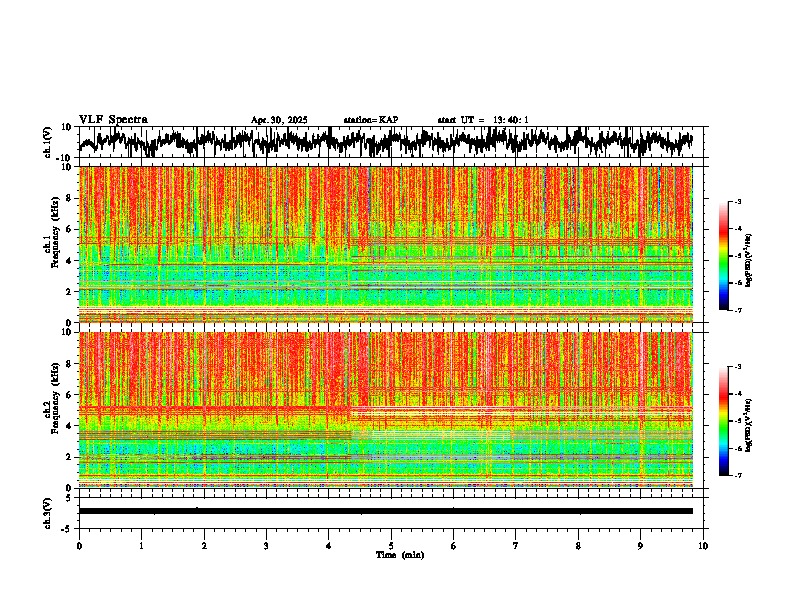
Task: Click the black ch.3 voltage band
Action: 385,511
